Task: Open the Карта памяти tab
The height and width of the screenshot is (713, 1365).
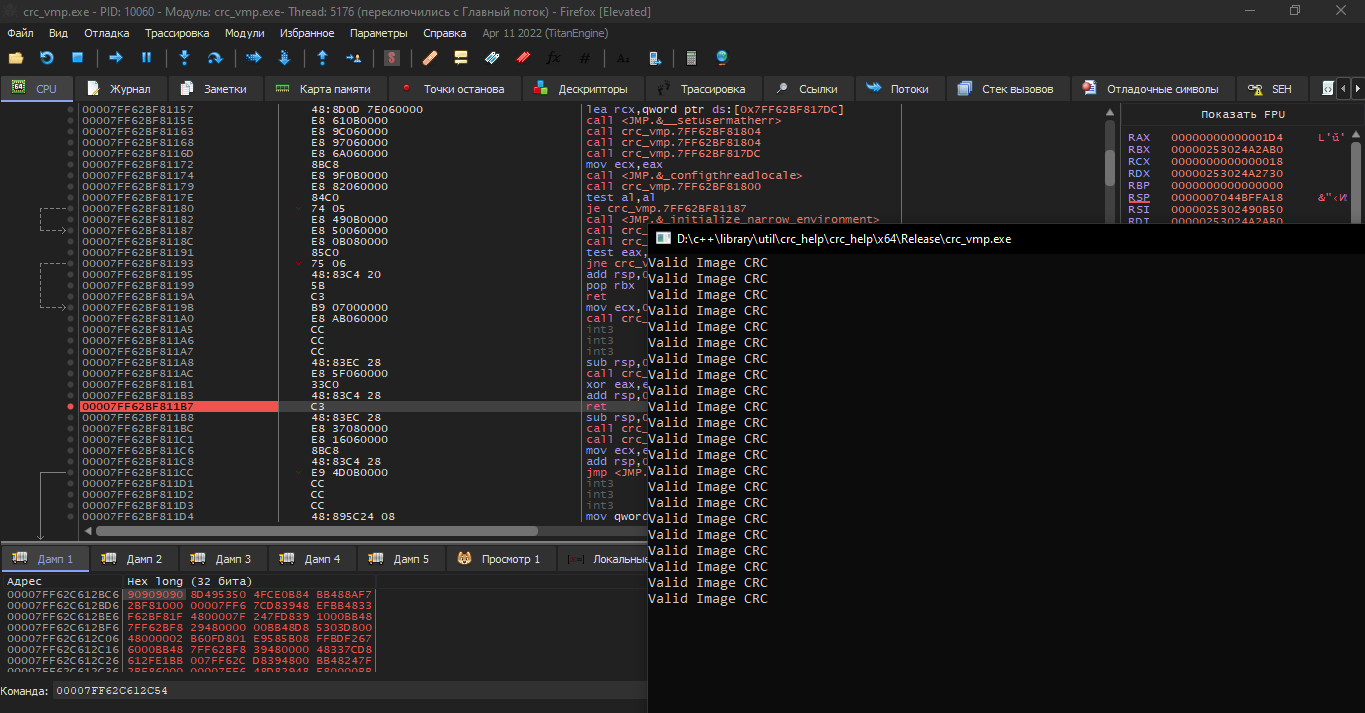Action: tap(324, 89)
